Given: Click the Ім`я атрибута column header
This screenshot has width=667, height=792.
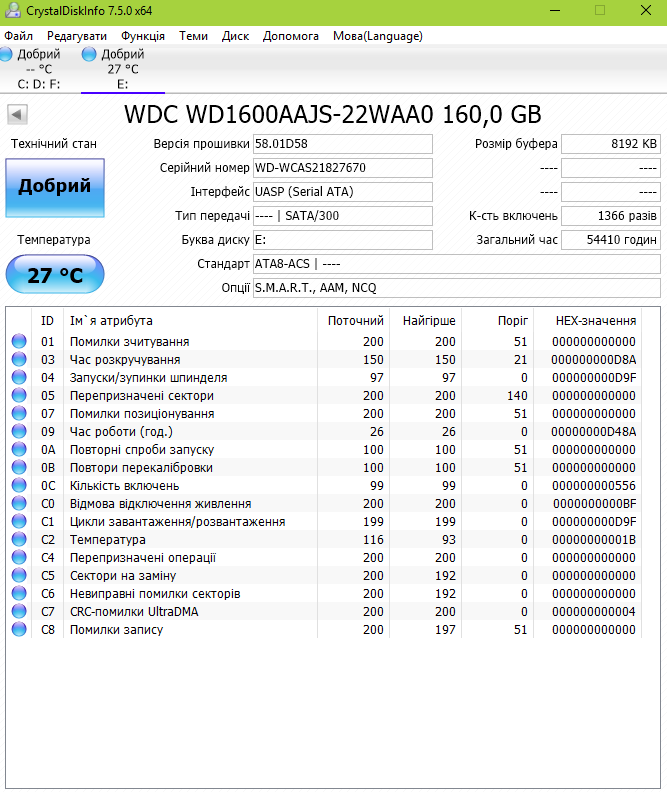Looking at the screenshot, I should click(190, 321).
